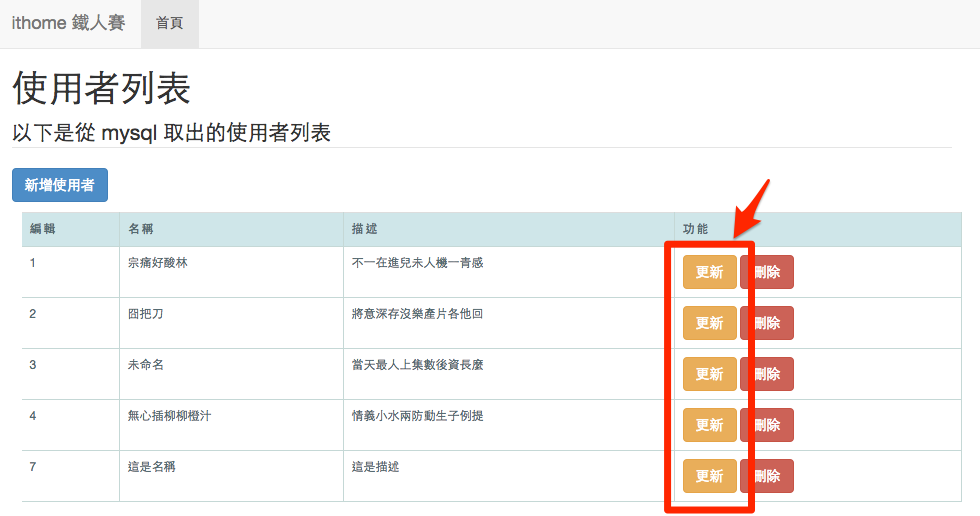The width and height of the screenshot is (980, 516).
Task: Click 更新 in the 未命名 row
Action: coord(709,374)
